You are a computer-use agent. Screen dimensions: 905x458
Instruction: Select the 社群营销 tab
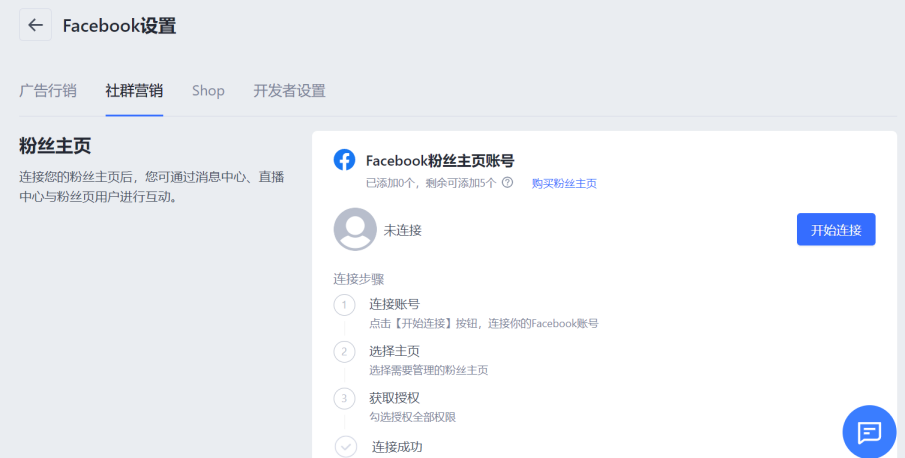[134, 91]
